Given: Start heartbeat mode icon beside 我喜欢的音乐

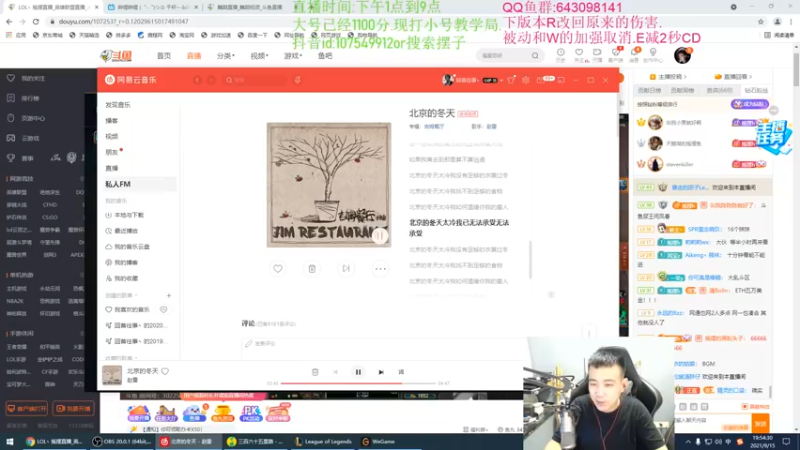Looking at the screenshot, I should pyautogui.click(x=163, y=310).
